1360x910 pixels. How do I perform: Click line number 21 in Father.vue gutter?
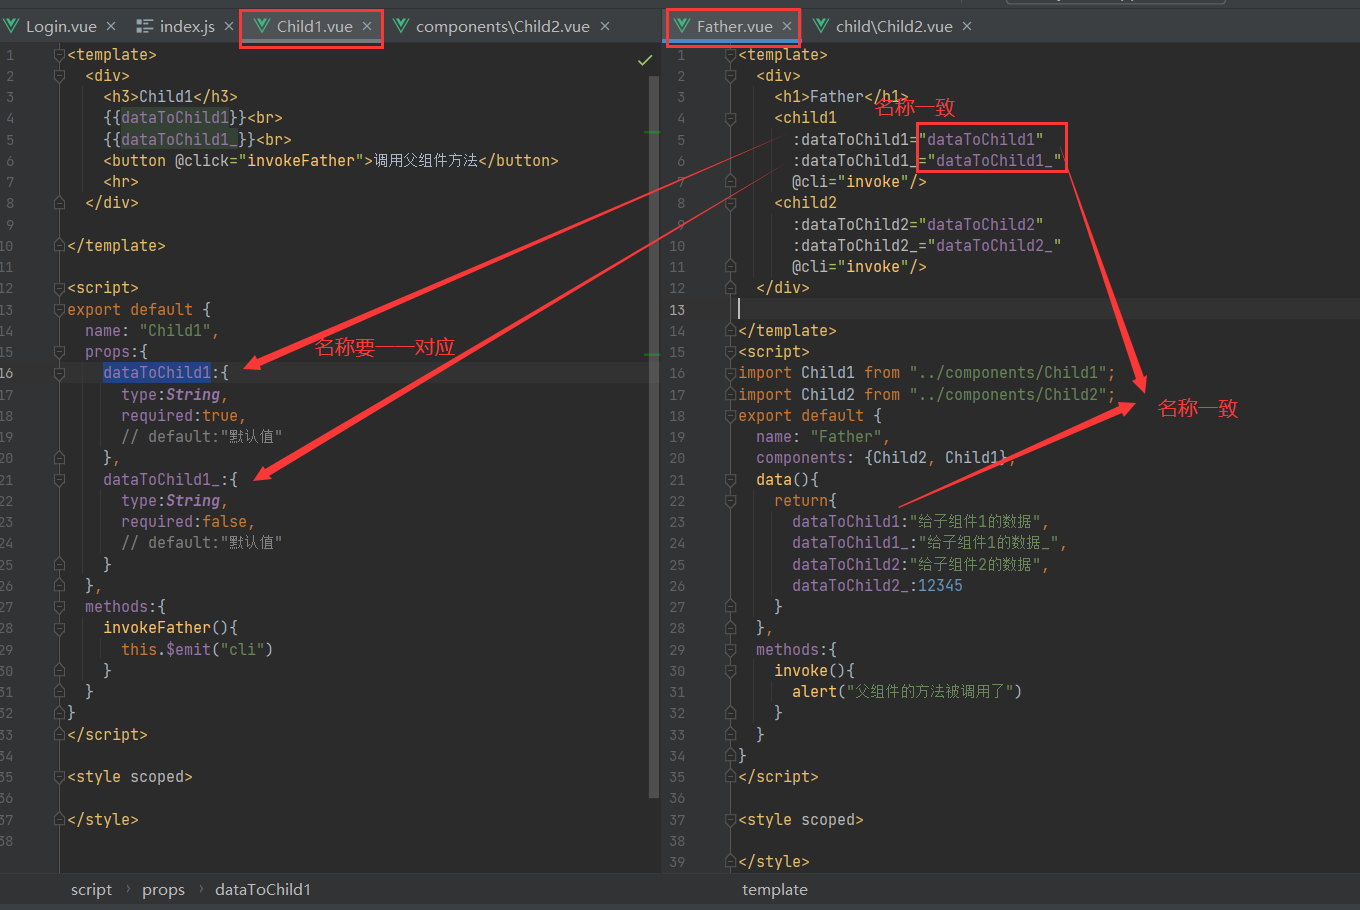[x=677, y=480]
